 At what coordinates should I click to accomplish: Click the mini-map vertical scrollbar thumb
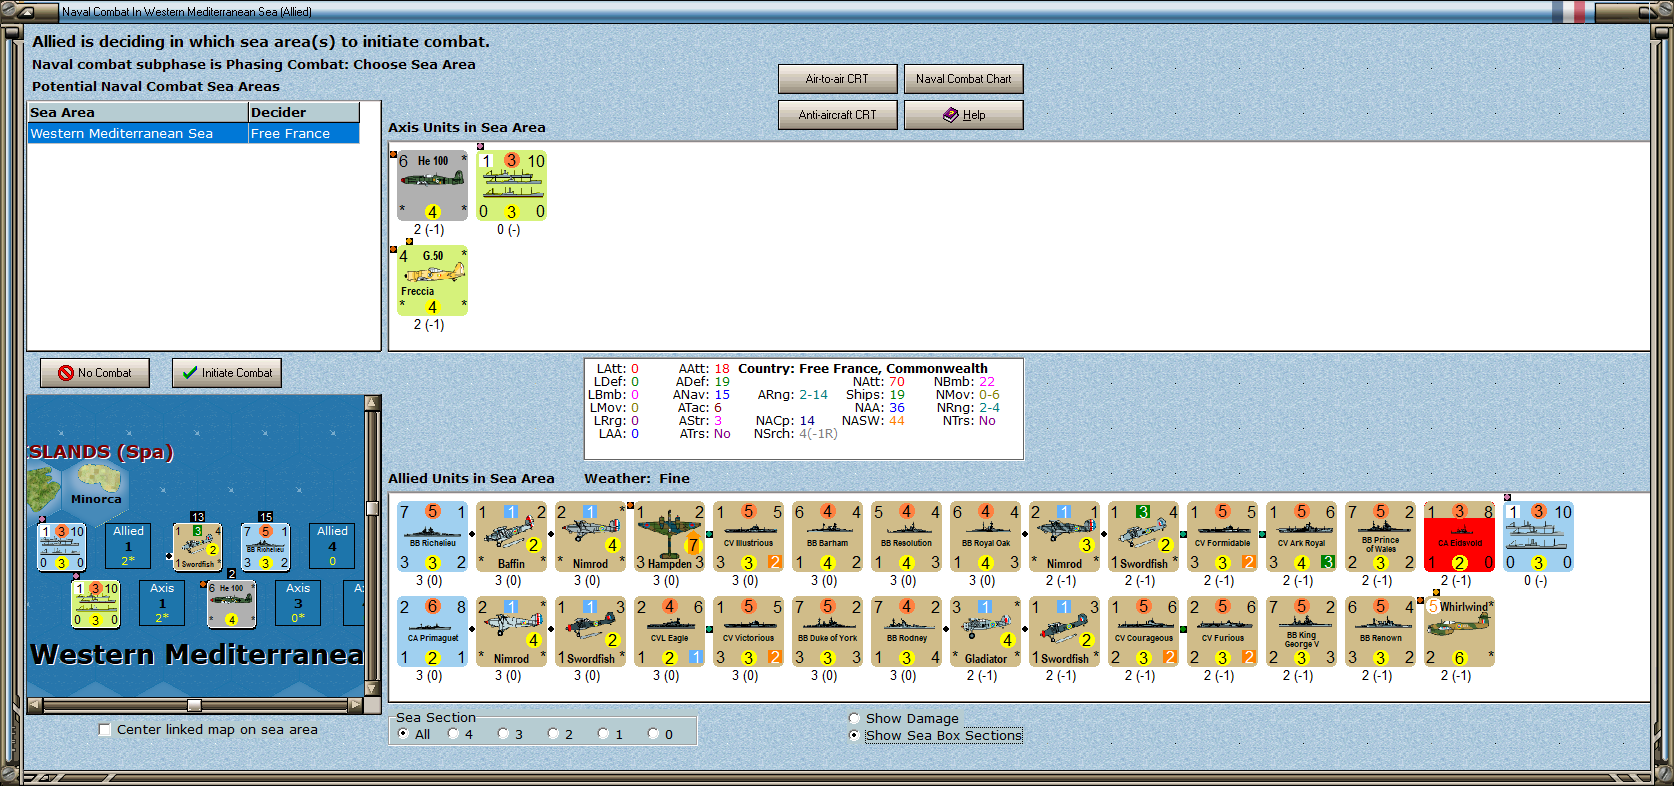tap(373, 508)
